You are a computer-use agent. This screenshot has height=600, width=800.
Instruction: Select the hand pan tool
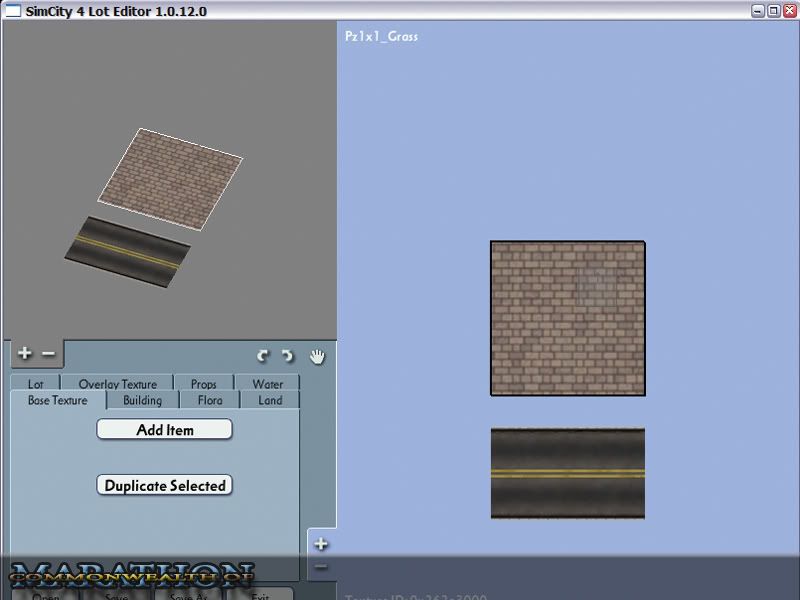tap(317, 356)
